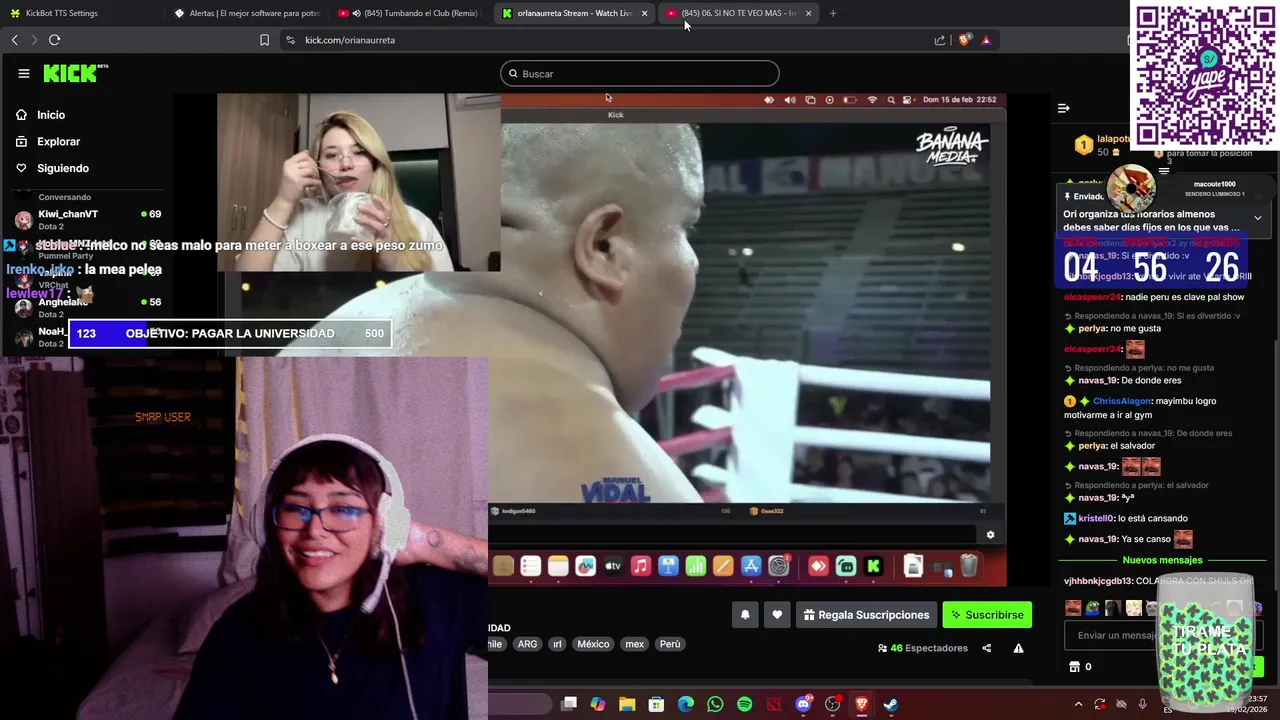Click the ARG tag

[527, 644]
